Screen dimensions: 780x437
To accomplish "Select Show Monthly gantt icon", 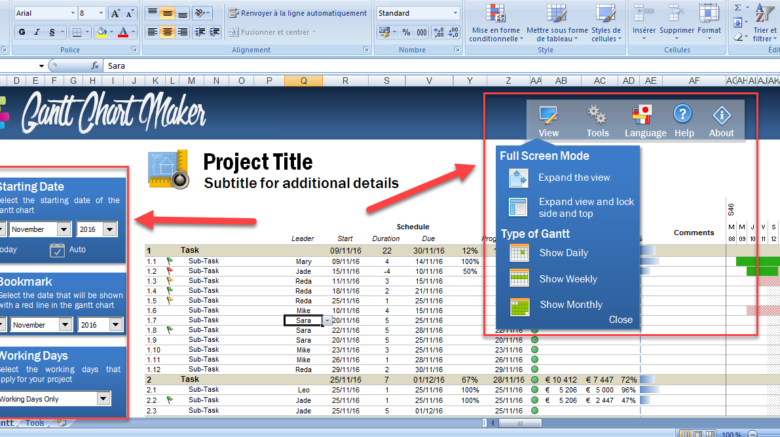I will click(x=518, y=305).
